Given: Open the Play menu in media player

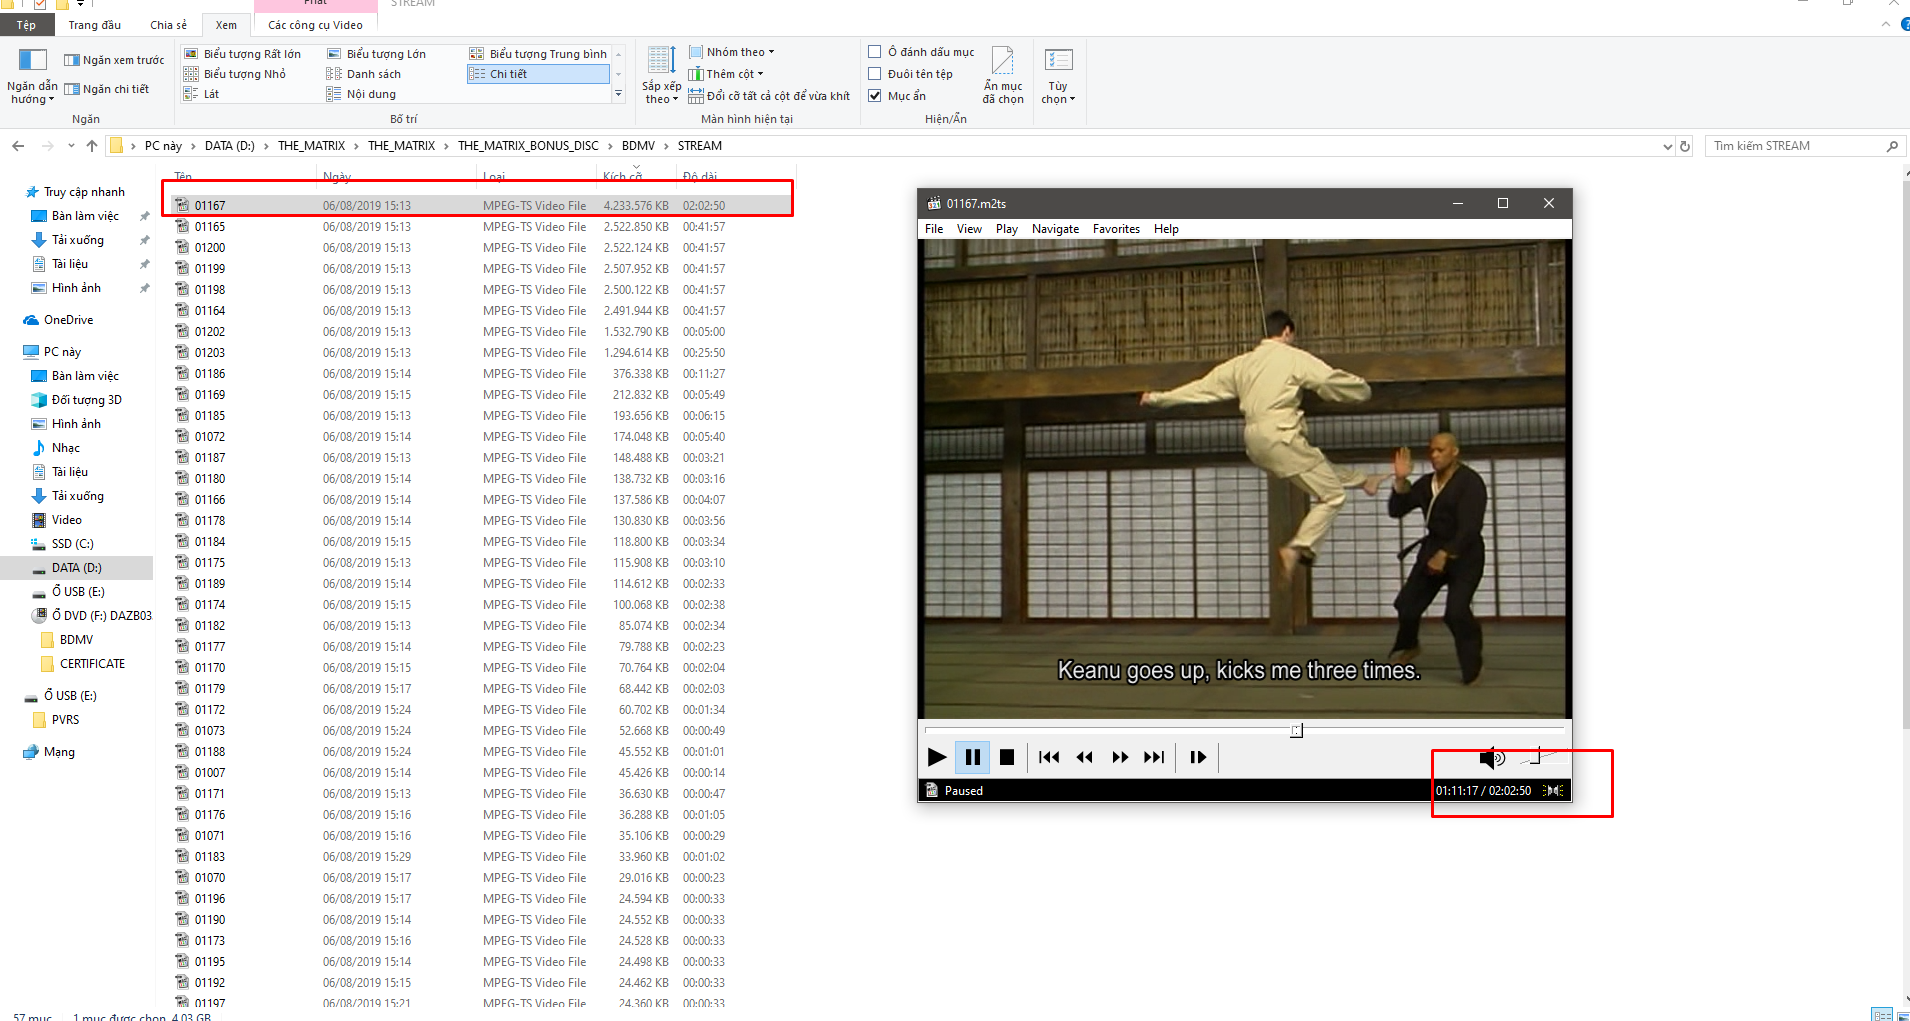Looking at the screenshot, I should pos(1007,229).
